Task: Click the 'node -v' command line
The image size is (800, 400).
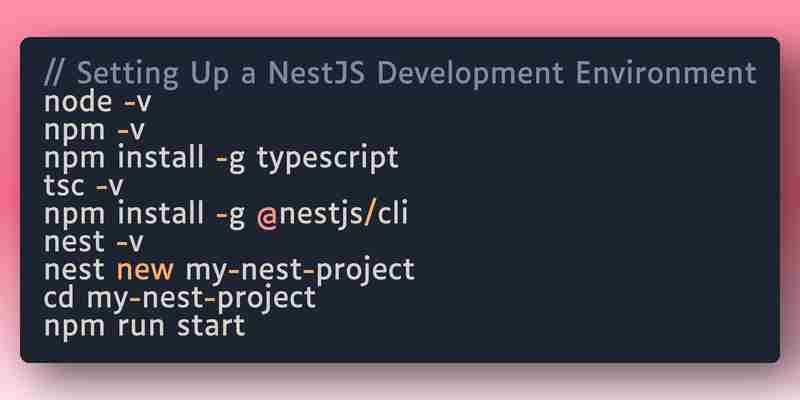Action: pos(97,102)
